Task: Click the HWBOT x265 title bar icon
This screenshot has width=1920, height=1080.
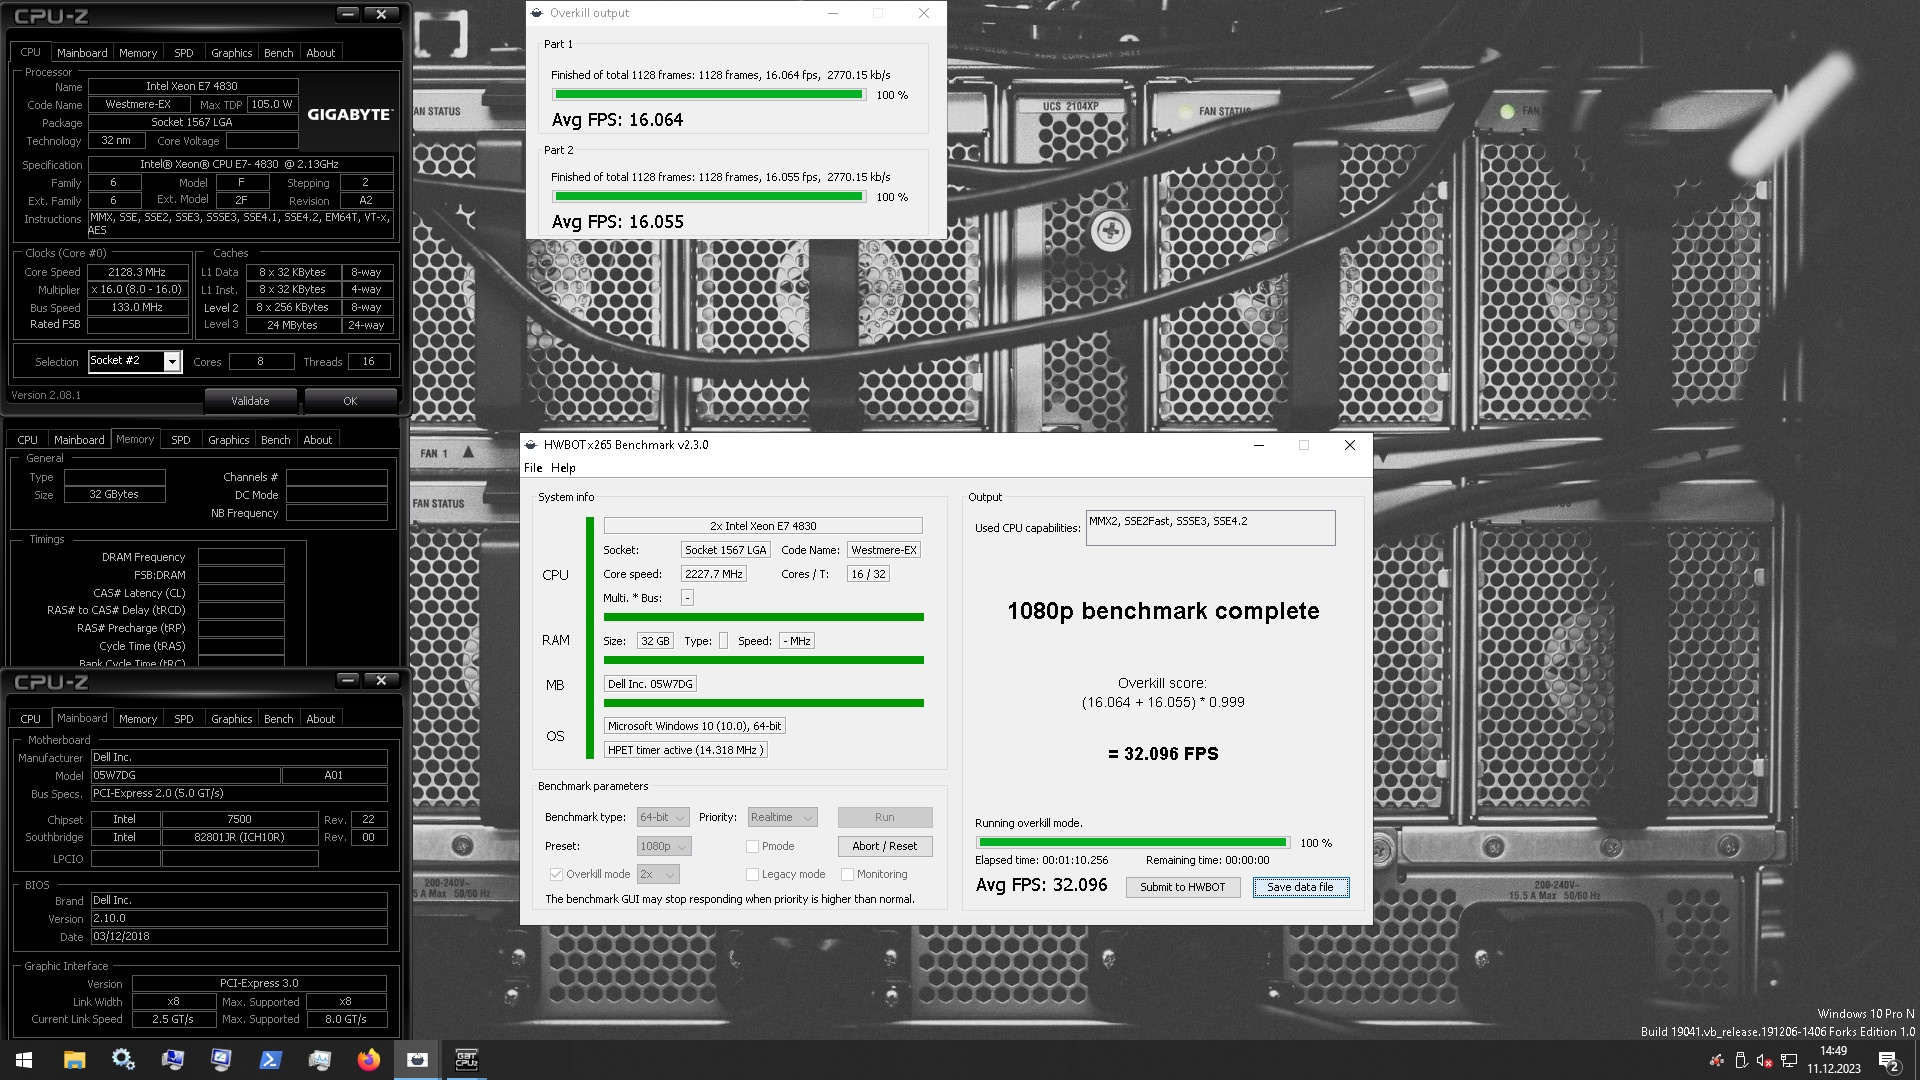Action: tap(532, 445)
